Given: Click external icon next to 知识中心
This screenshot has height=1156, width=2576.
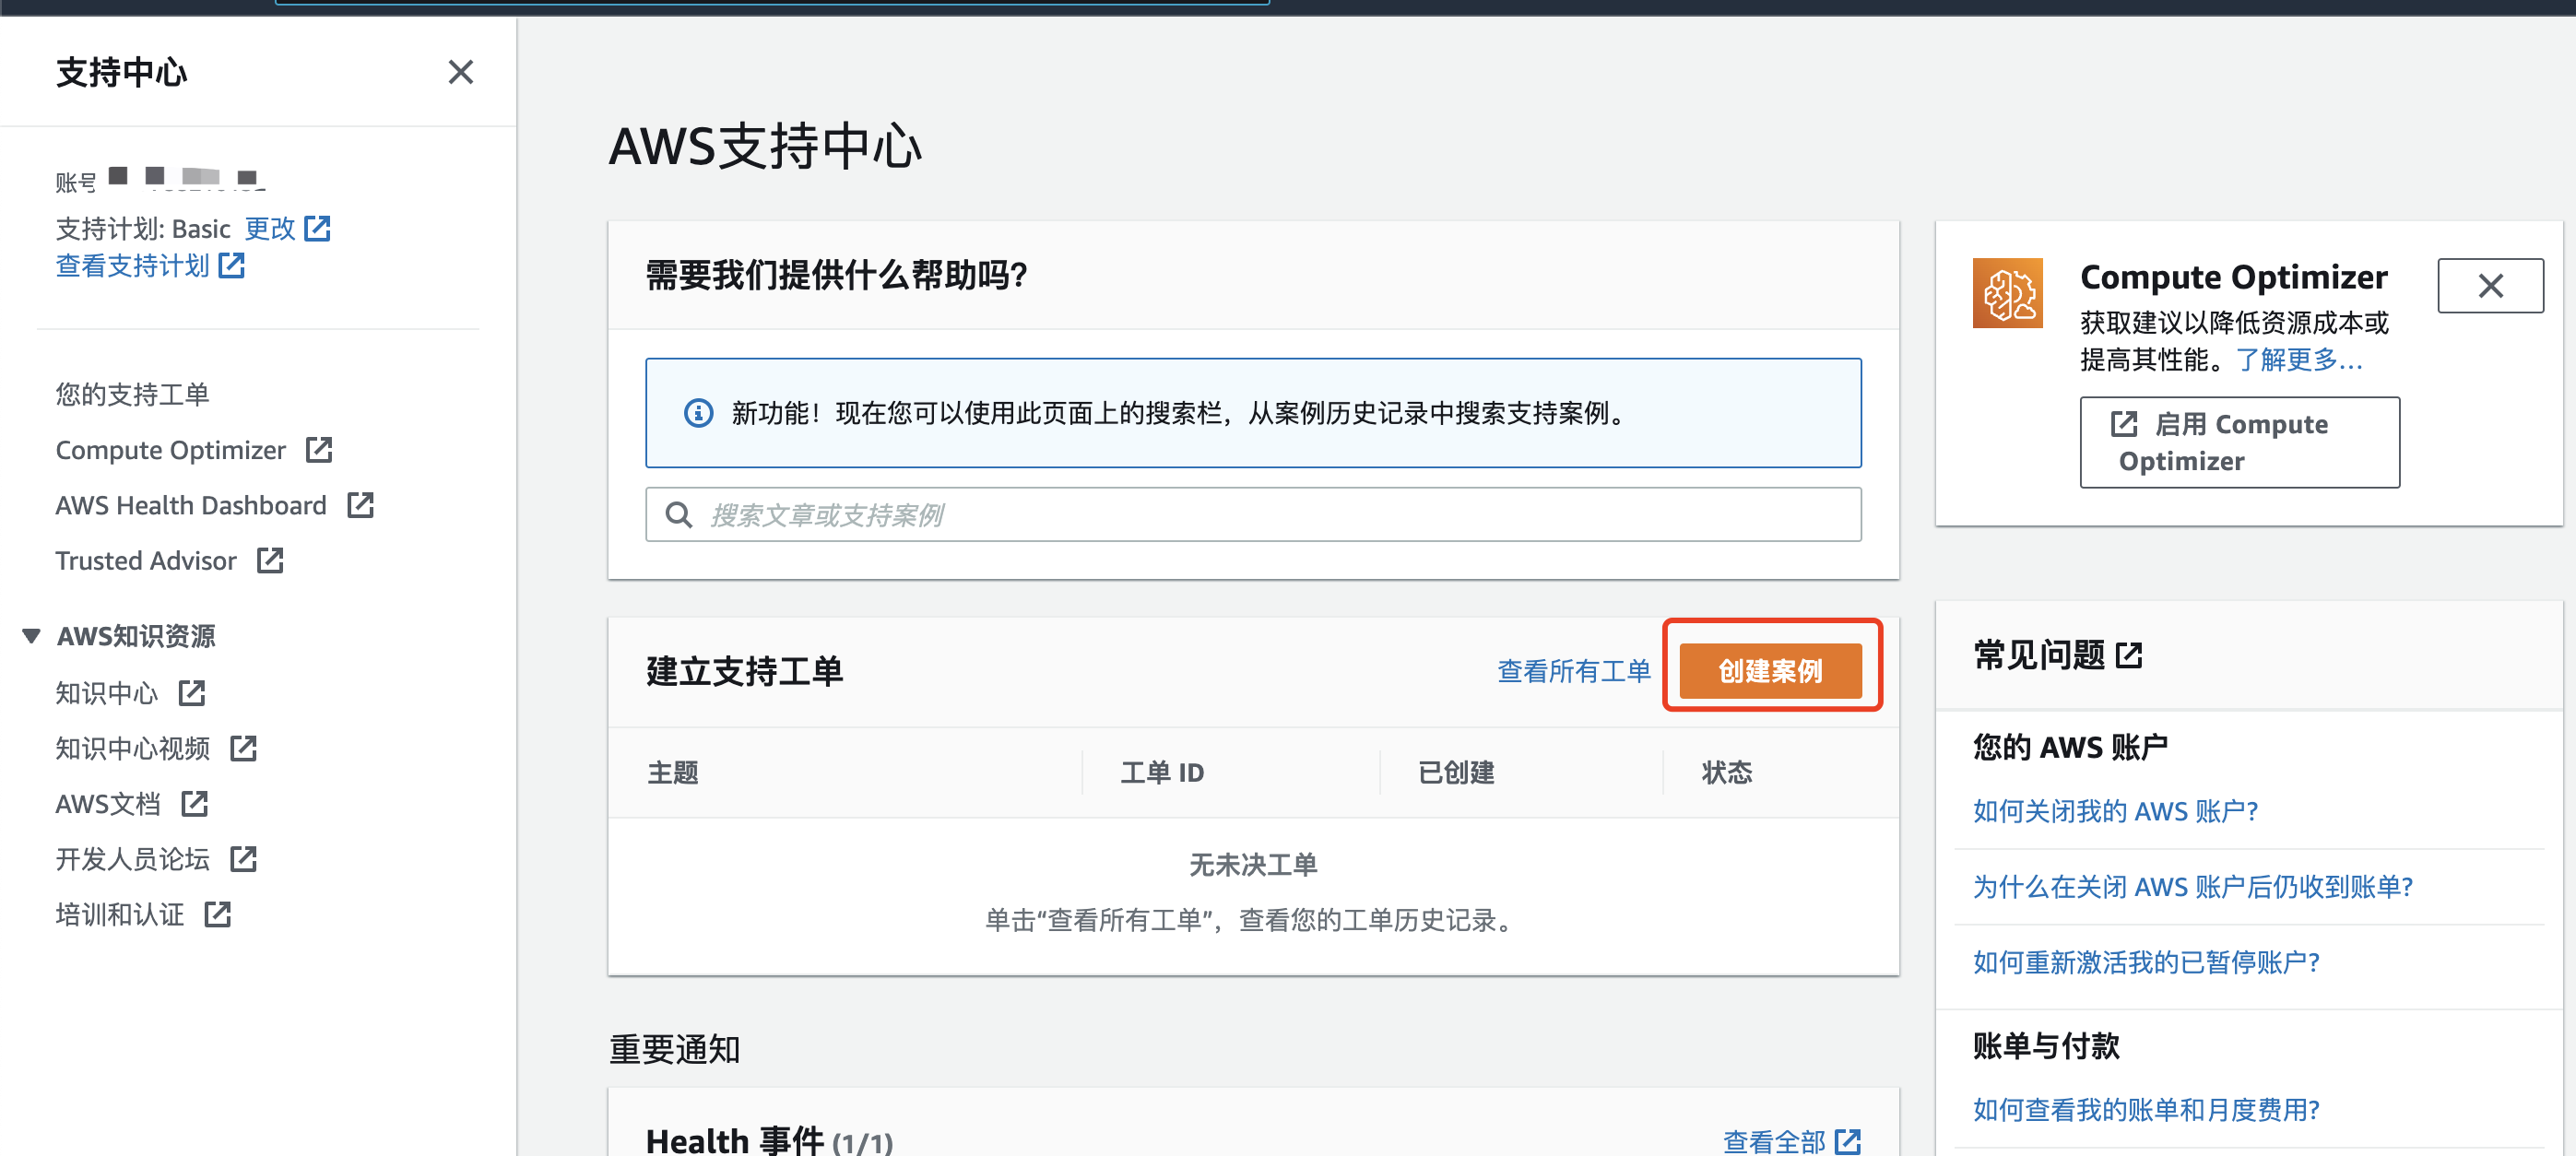Looking at the screenshot, I should 191,692.
